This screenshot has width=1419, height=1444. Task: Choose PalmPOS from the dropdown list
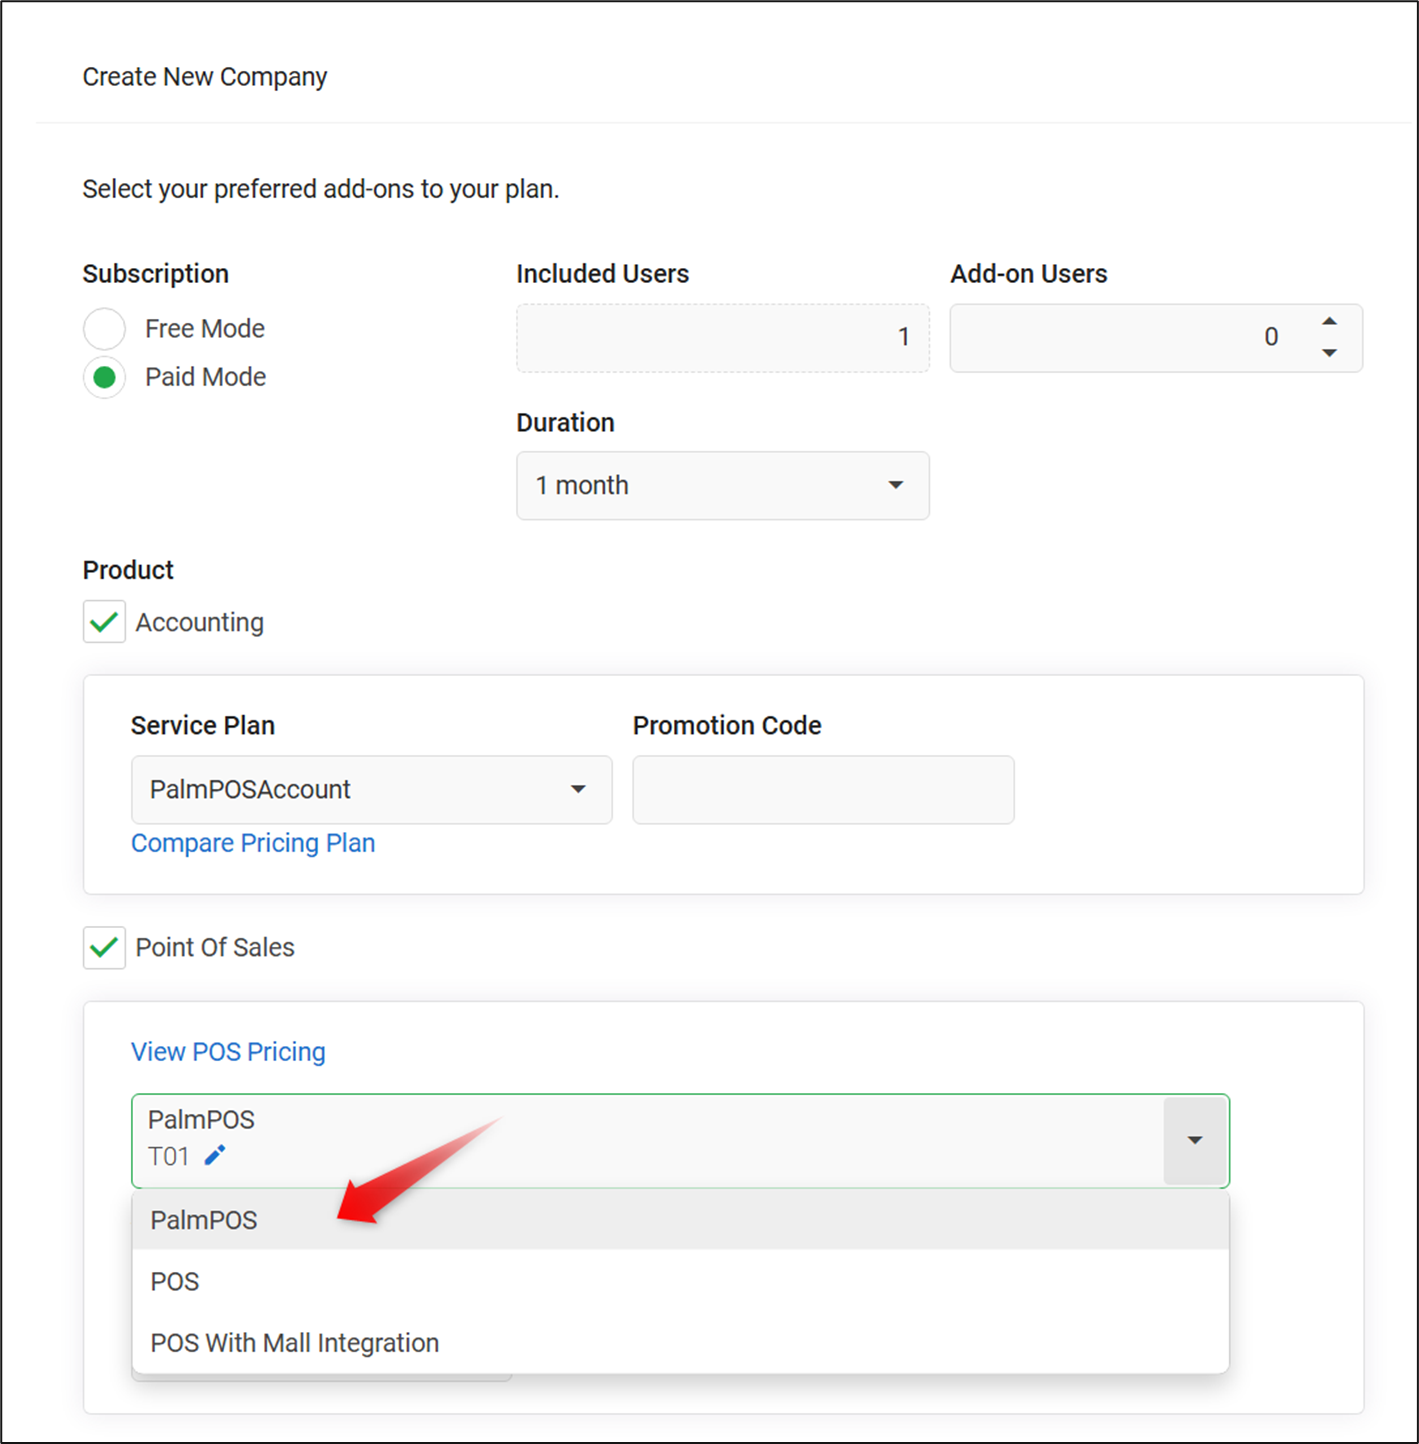point(680,1220)
